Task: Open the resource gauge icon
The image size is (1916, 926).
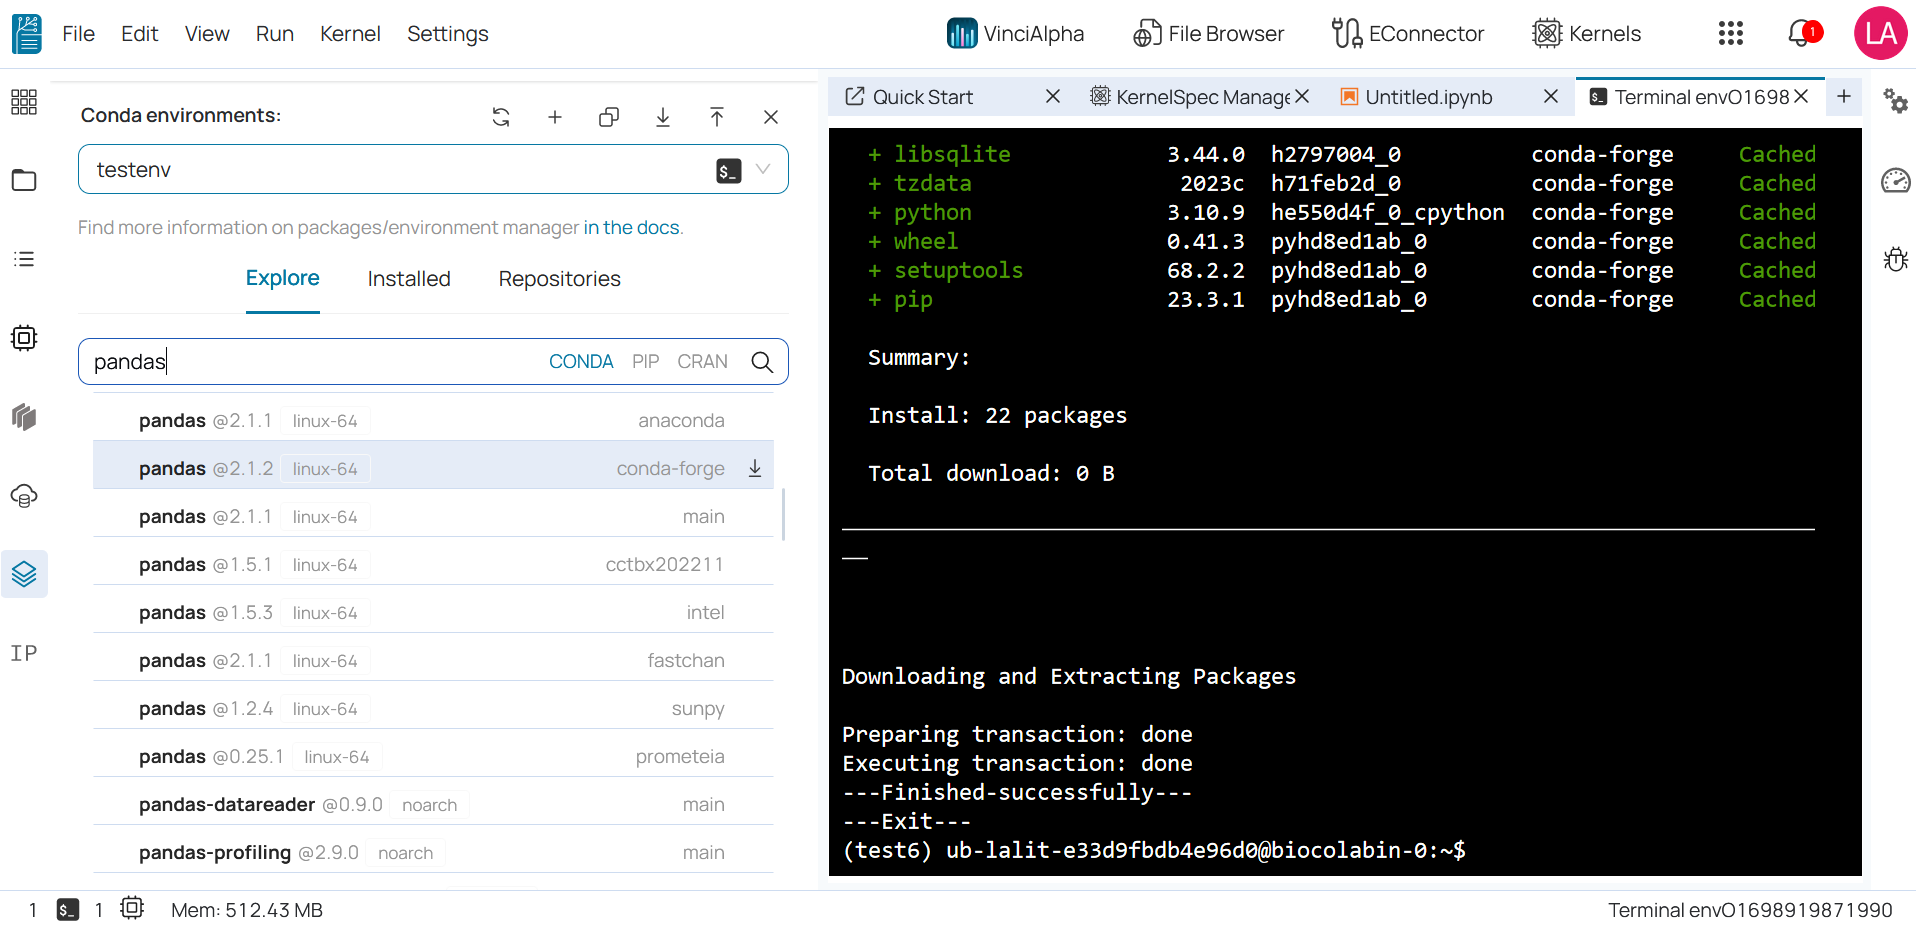Action: tap(1895, 181)
